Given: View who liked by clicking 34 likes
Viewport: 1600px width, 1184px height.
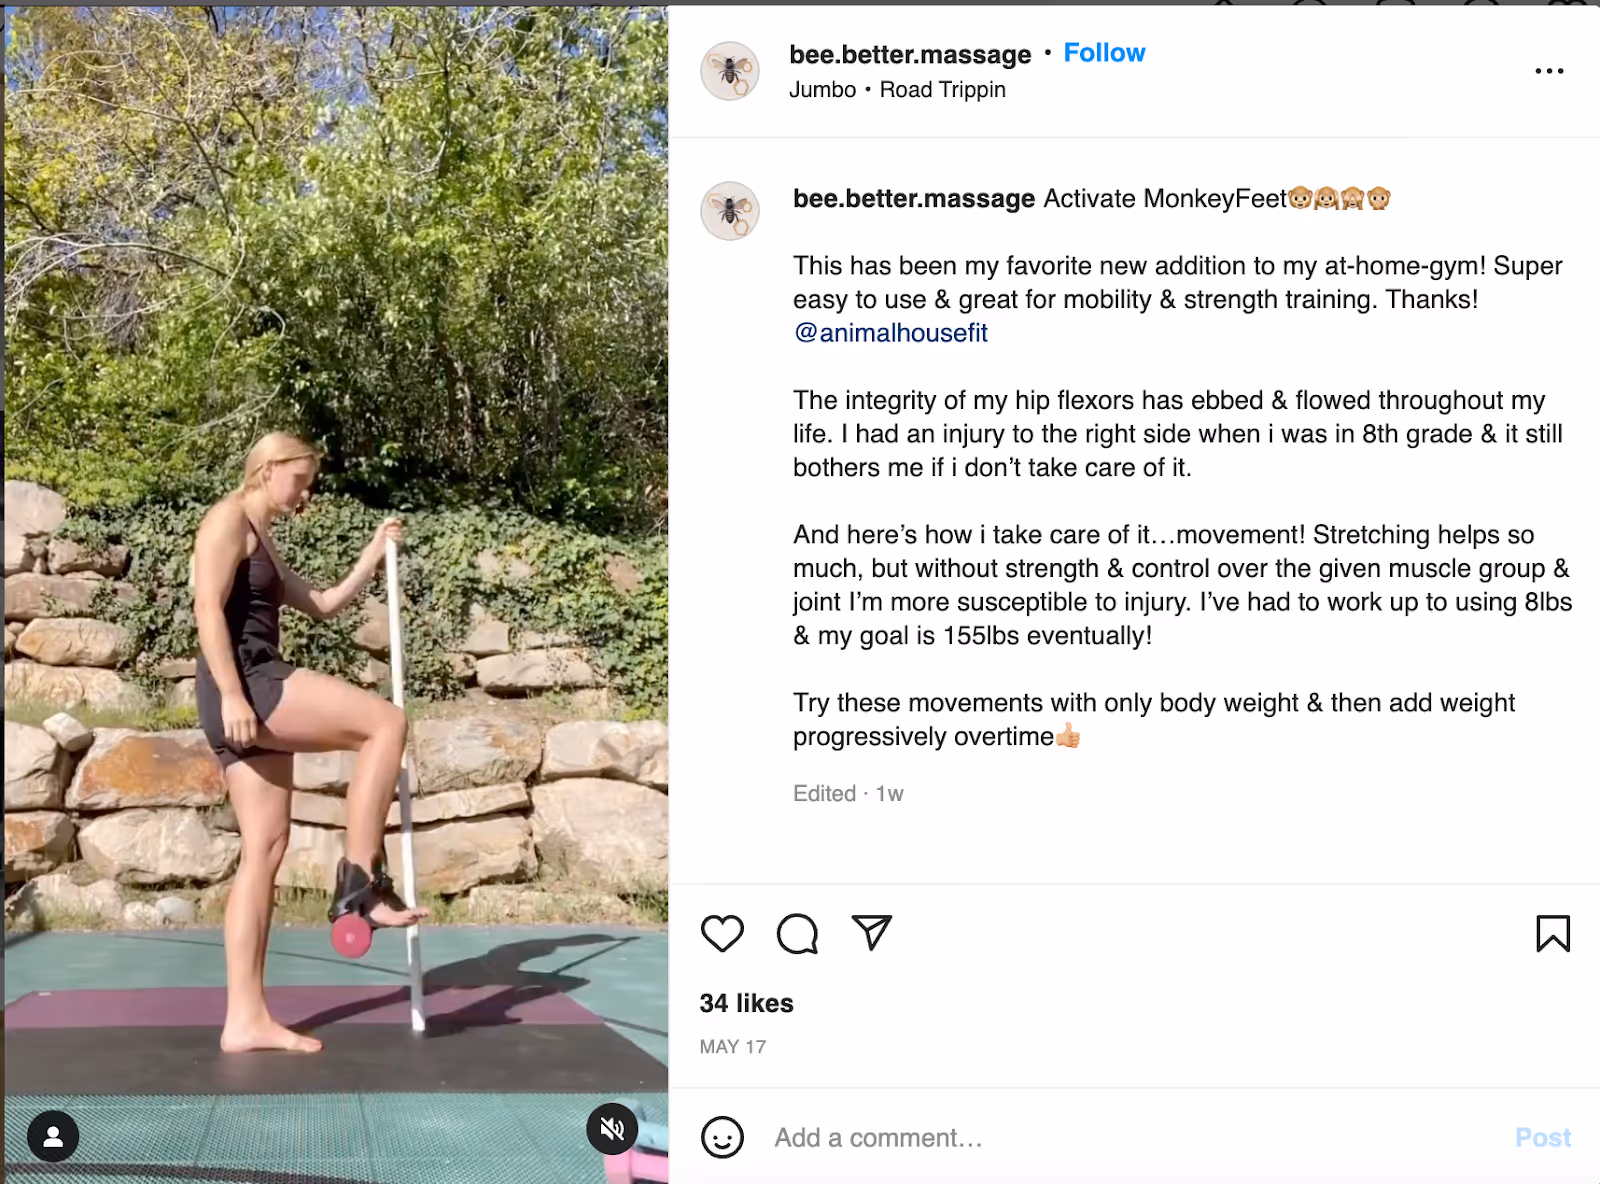Looking at the screenshot, I should (744, 1003).
